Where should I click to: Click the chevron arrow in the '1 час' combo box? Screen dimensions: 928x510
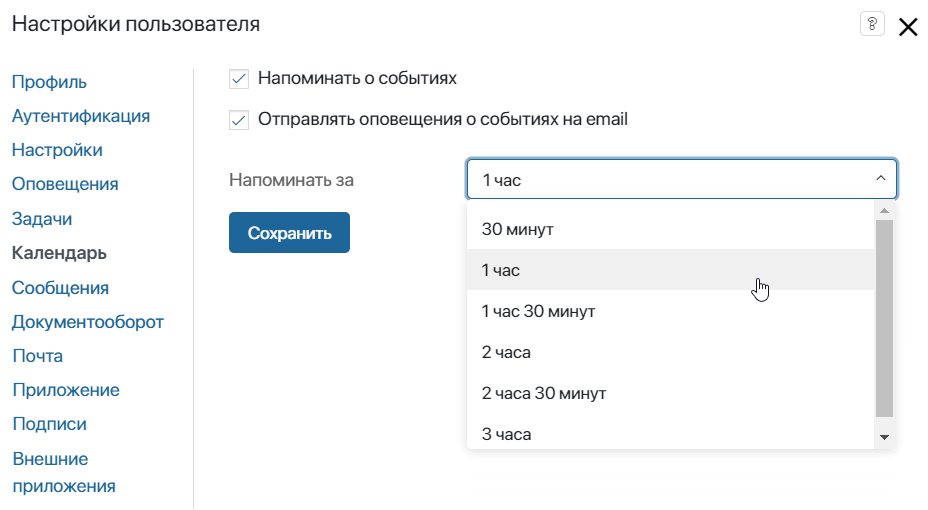tap(881, 178)
